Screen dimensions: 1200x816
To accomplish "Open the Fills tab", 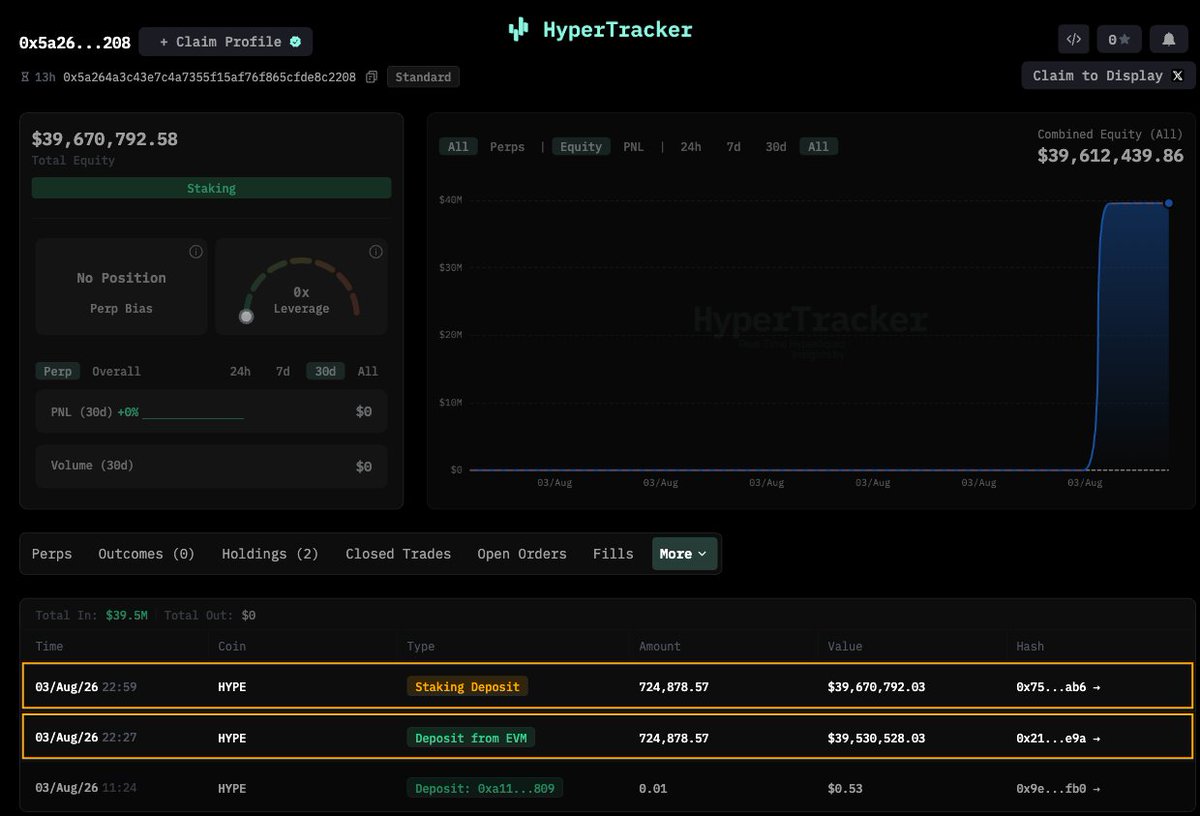I will click(x=613, y=554).
